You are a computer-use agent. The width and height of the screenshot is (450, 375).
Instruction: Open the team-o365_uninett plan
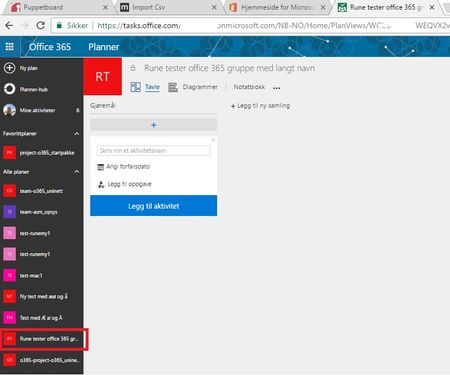pos(41,191)
